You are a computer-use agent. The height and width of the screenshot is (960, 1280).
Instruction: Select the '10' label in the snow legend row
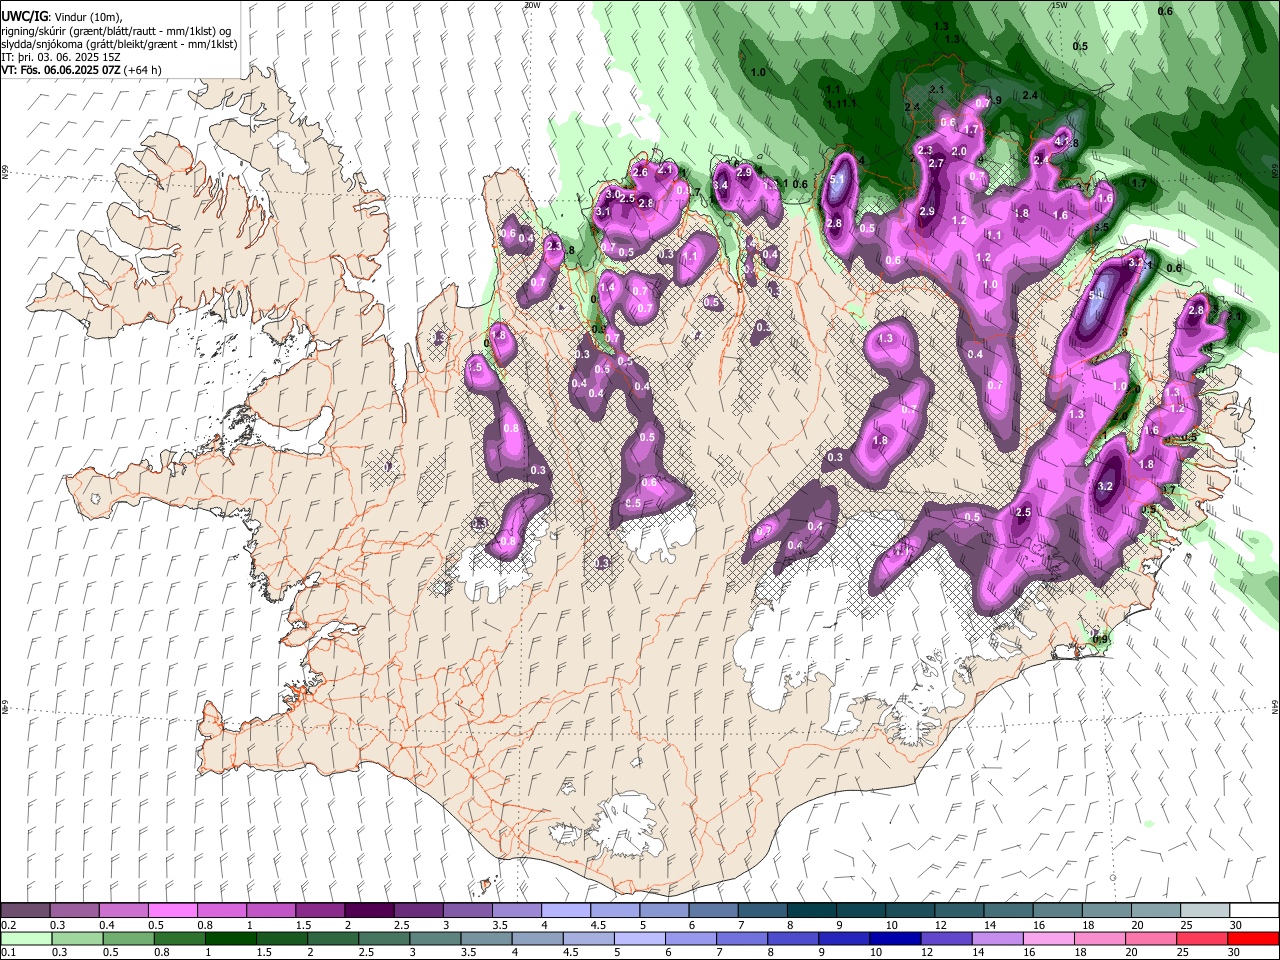[890, 925]
